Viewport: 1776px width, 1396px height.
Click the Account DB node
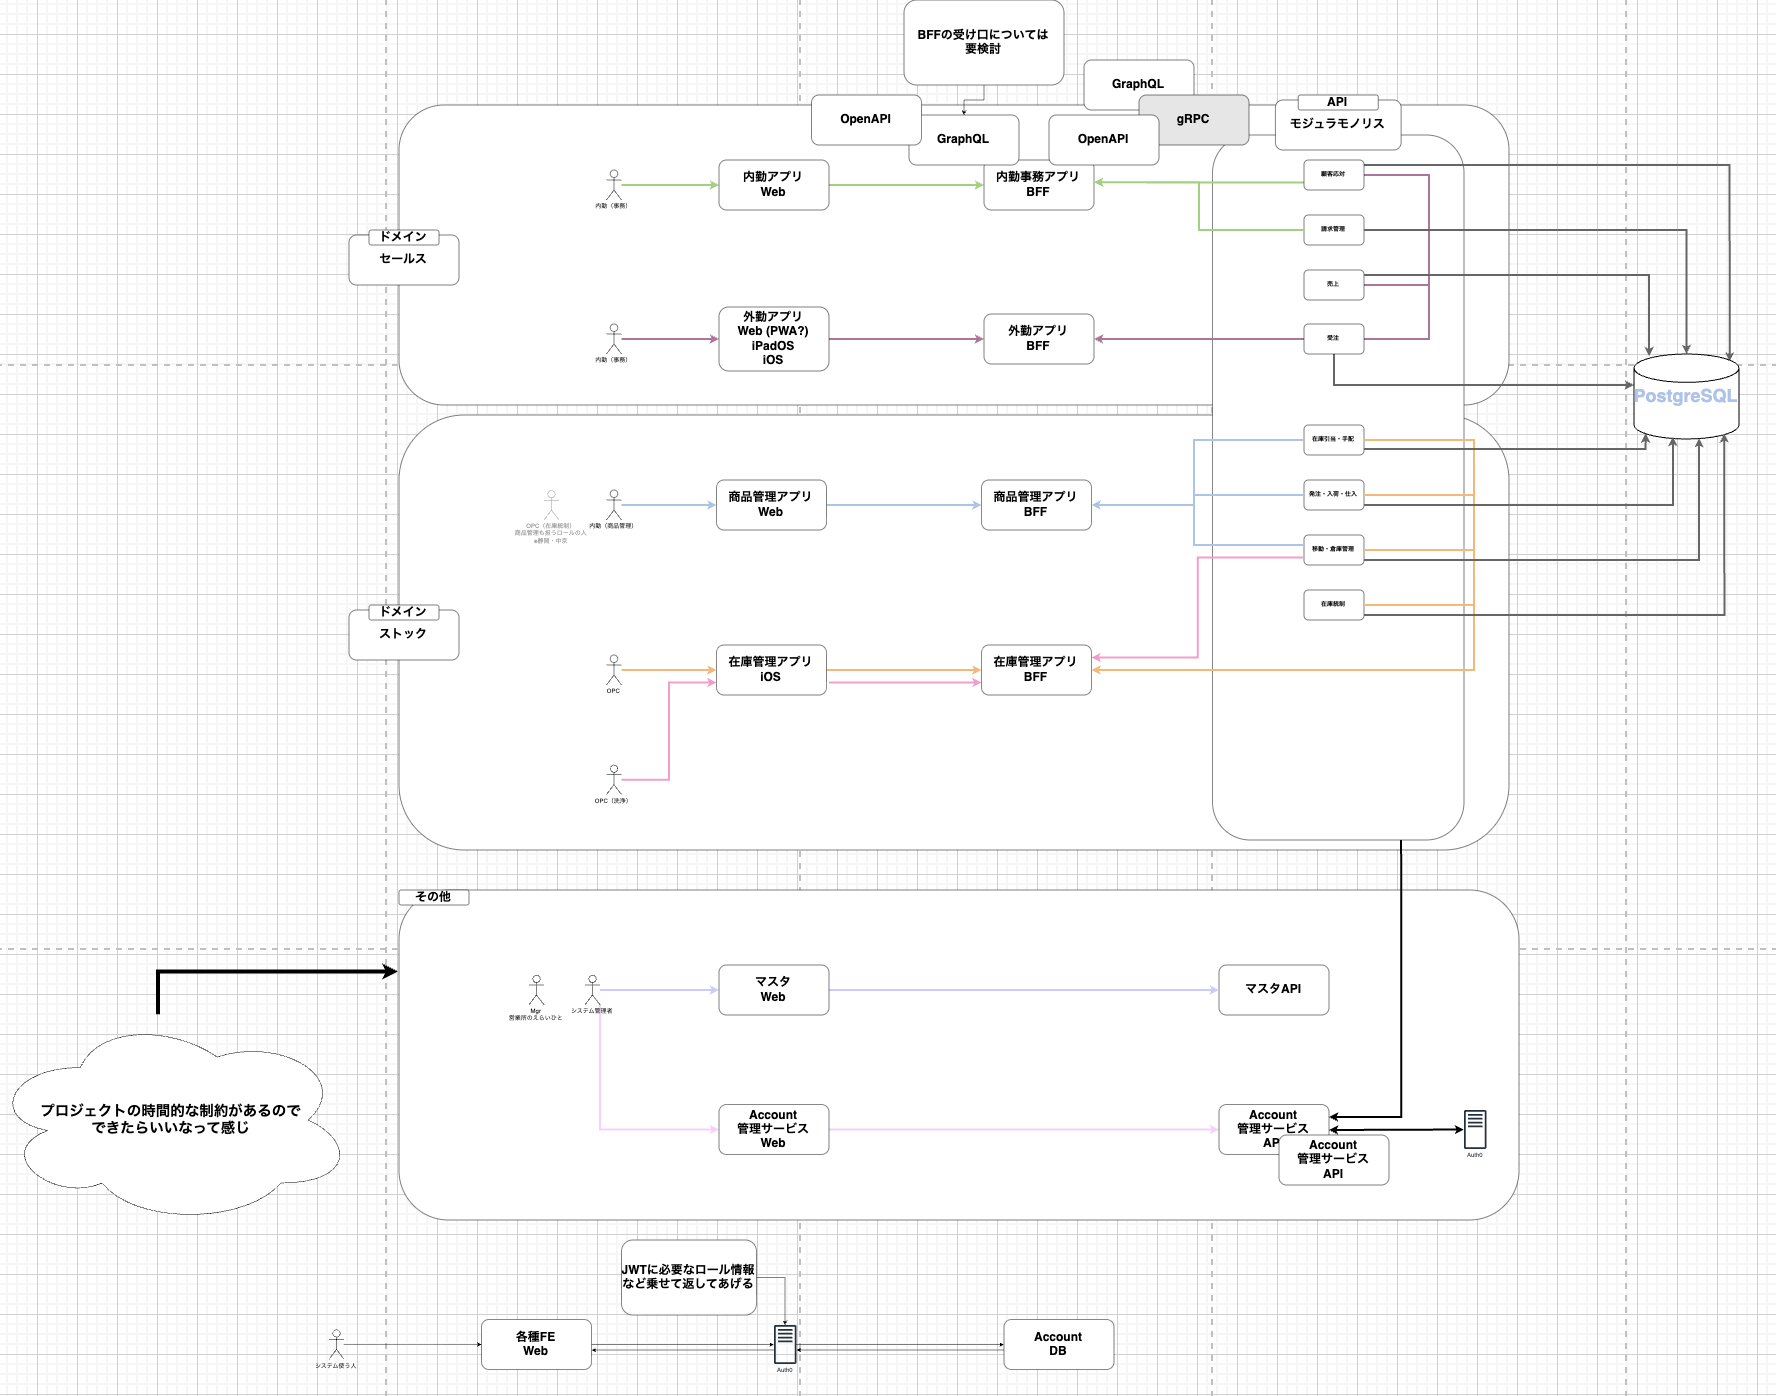pos(1058,1344)
